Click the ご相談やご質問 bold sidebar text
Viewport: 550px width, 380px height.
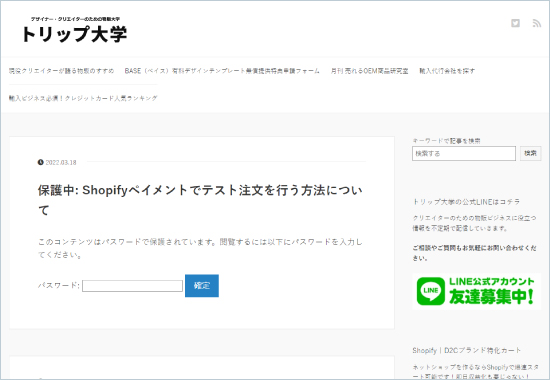click(x=474, y=253)
